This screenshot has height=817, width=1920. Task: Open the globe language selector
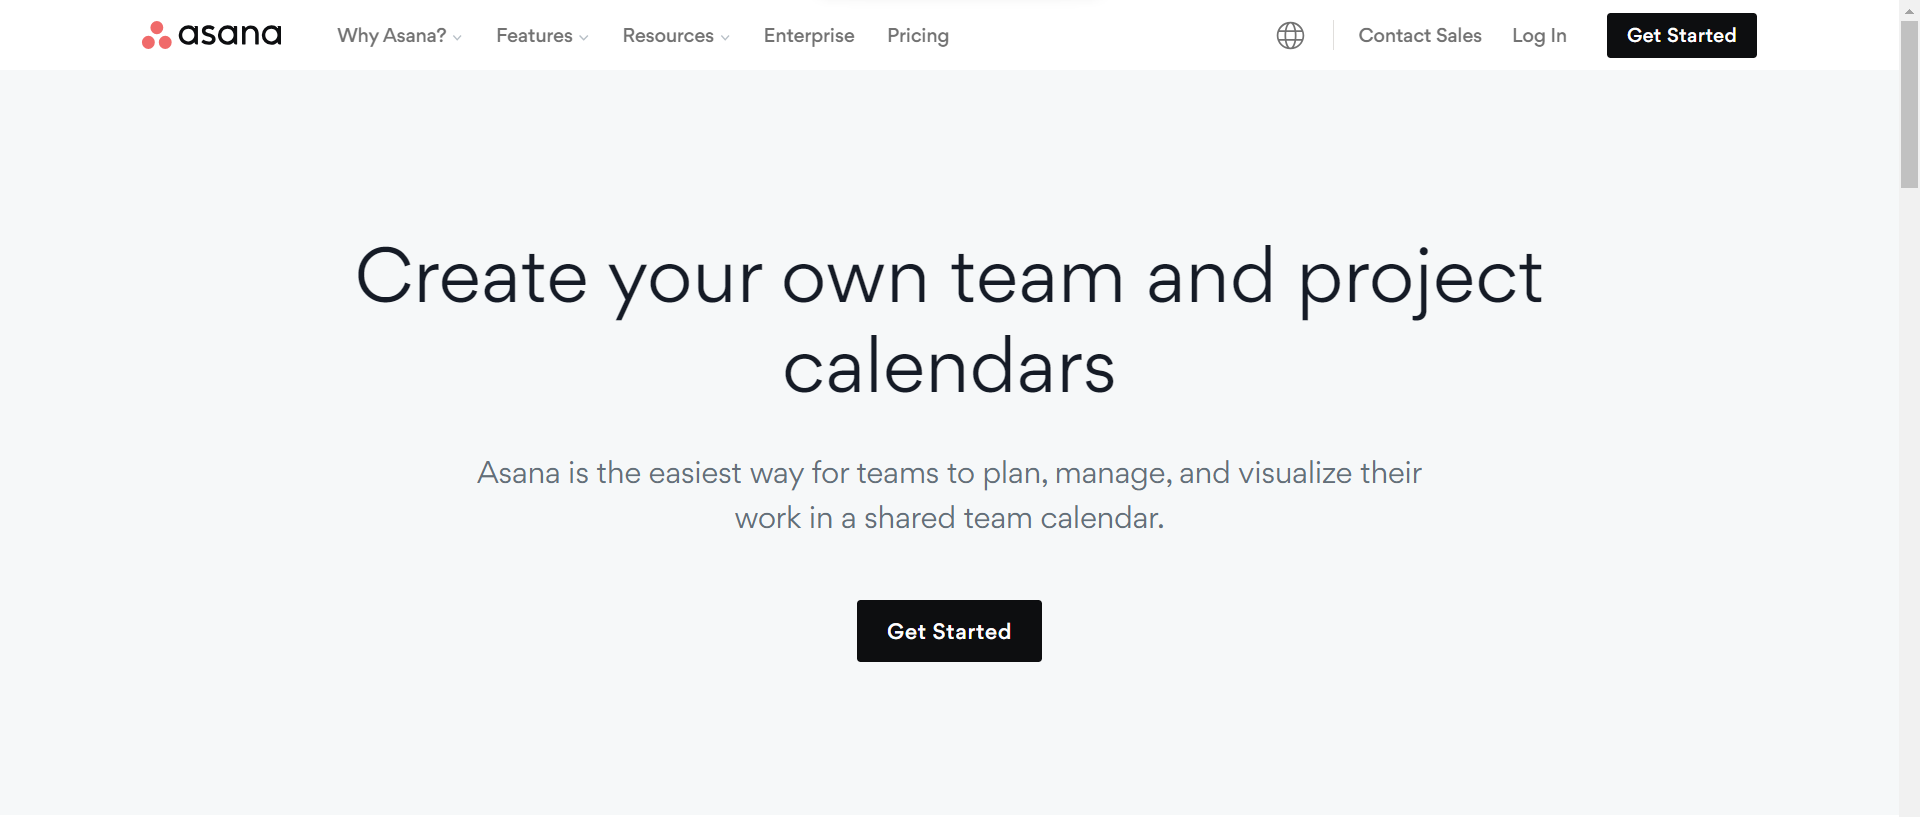[x=1290, y=36]
